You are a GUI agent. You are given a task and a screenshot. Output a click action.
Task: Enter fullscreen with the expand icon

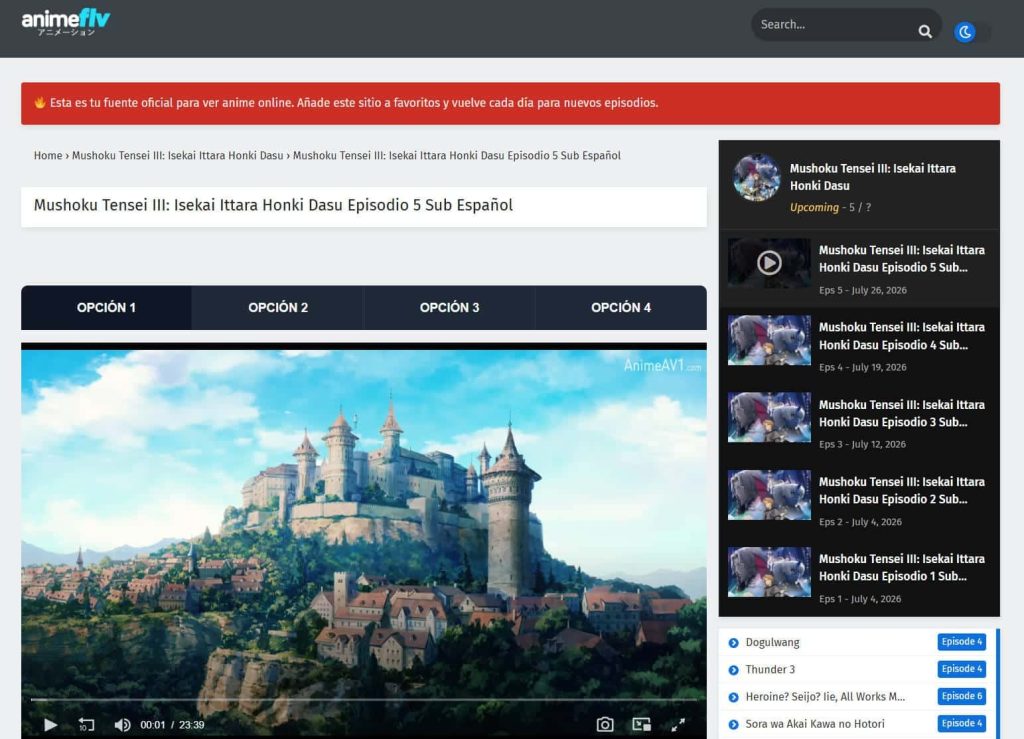tap(678, 724)
